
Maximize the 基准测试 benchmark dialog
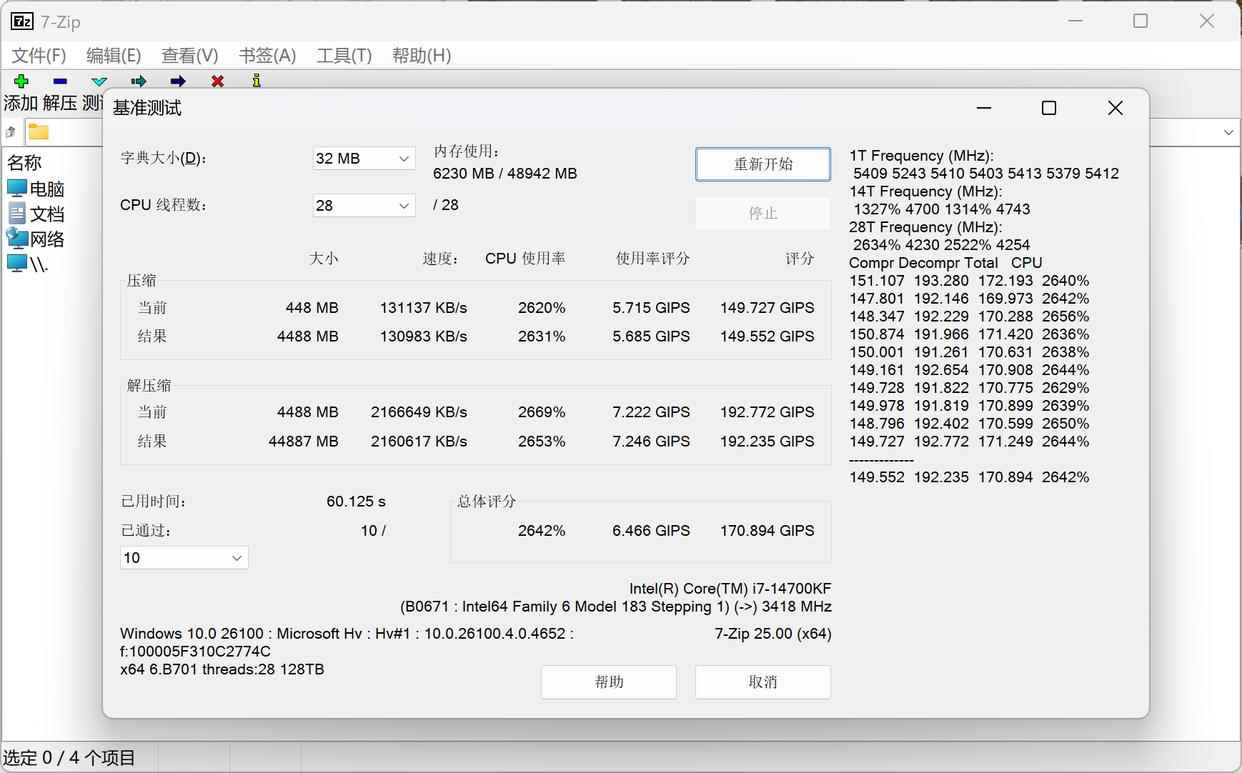1049,108
